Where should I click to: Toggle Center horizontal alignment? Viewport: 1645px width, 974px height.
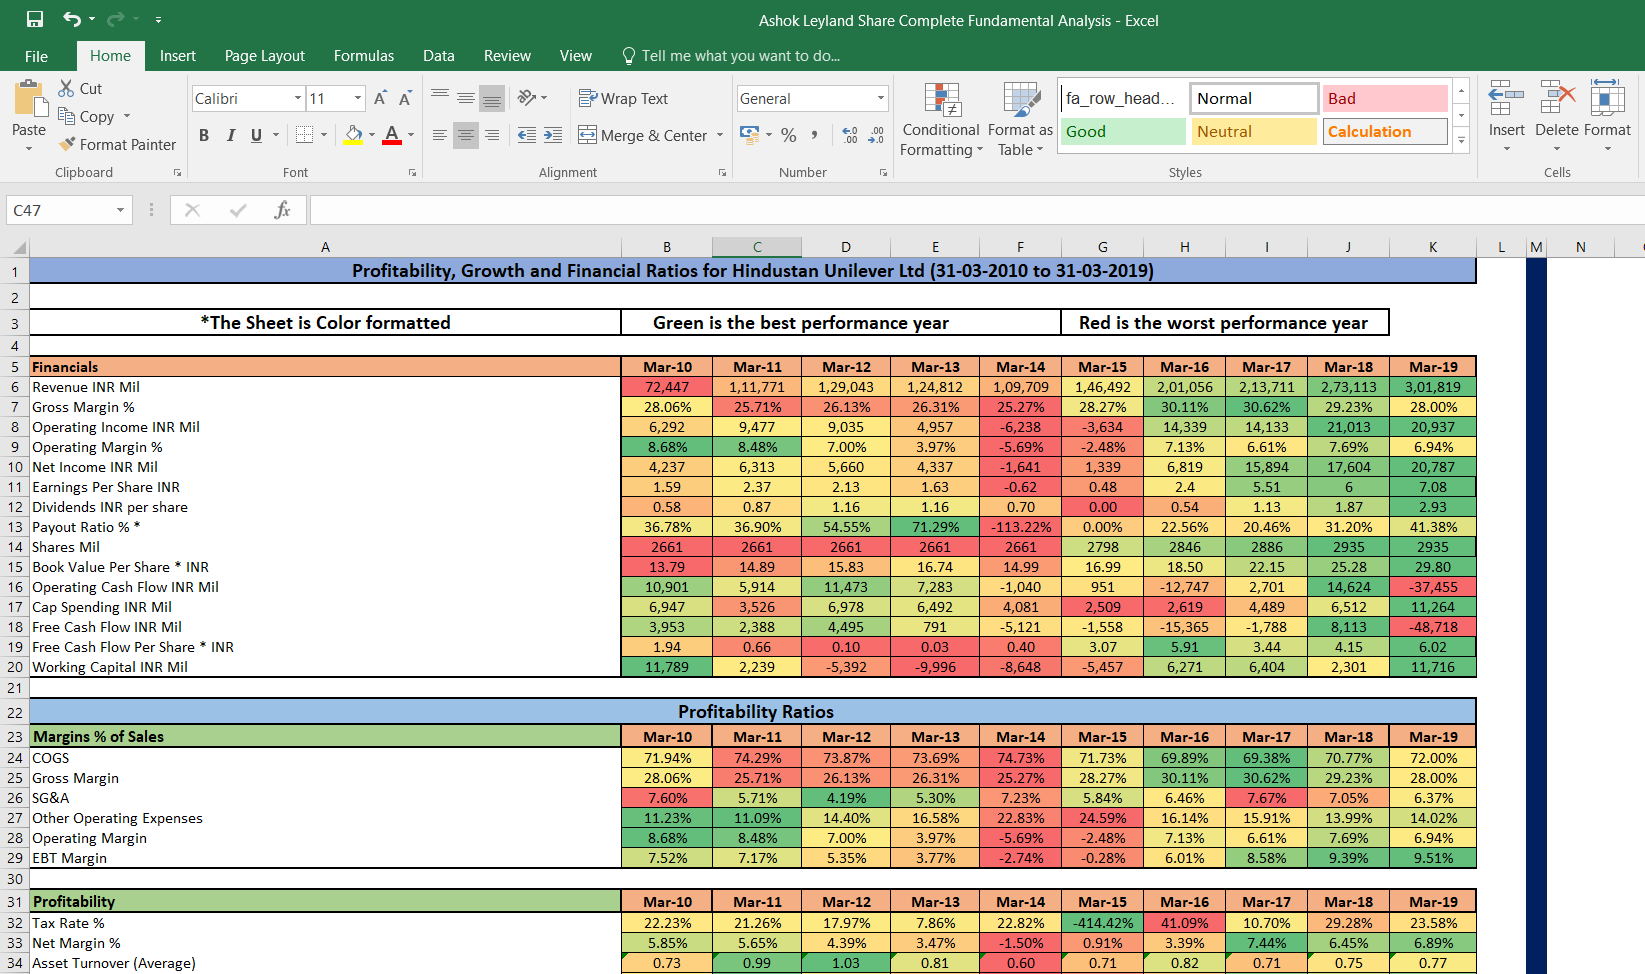tap(466, 135)
